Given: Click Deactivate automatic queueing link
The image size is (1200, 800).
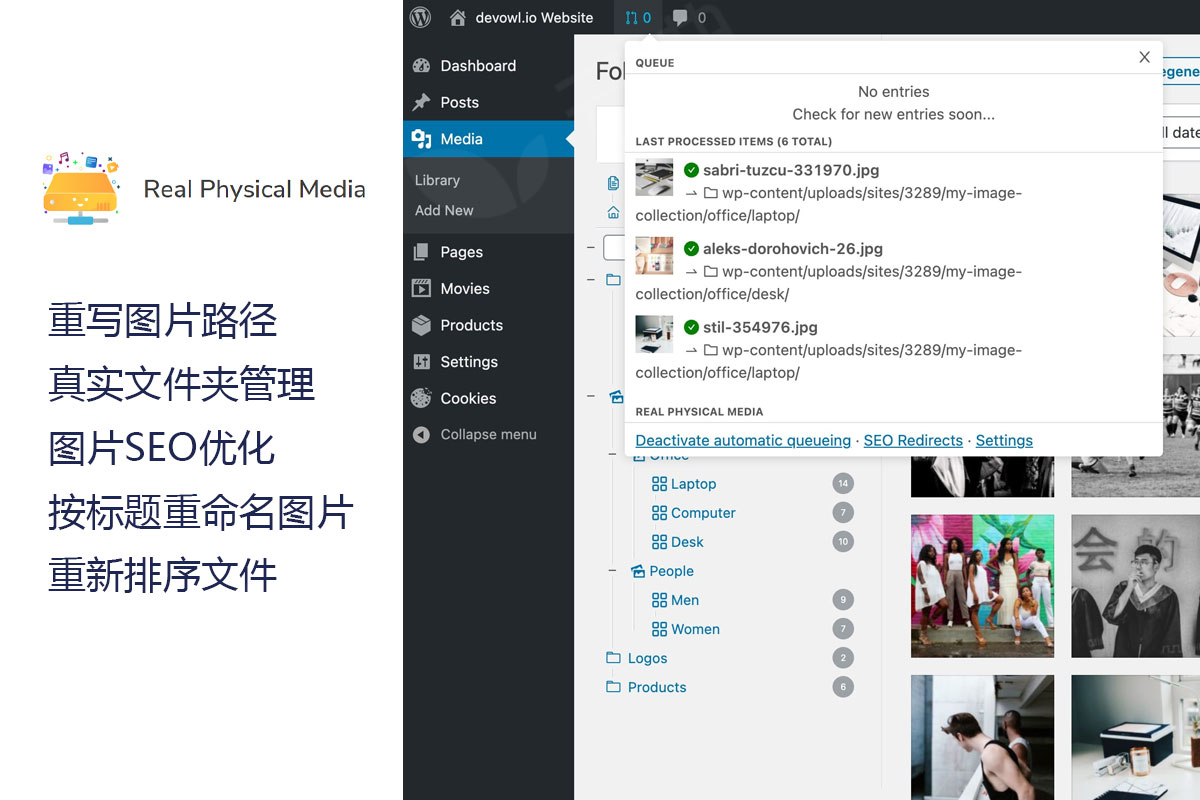Looking at the screenshot, I should (743, 440).
